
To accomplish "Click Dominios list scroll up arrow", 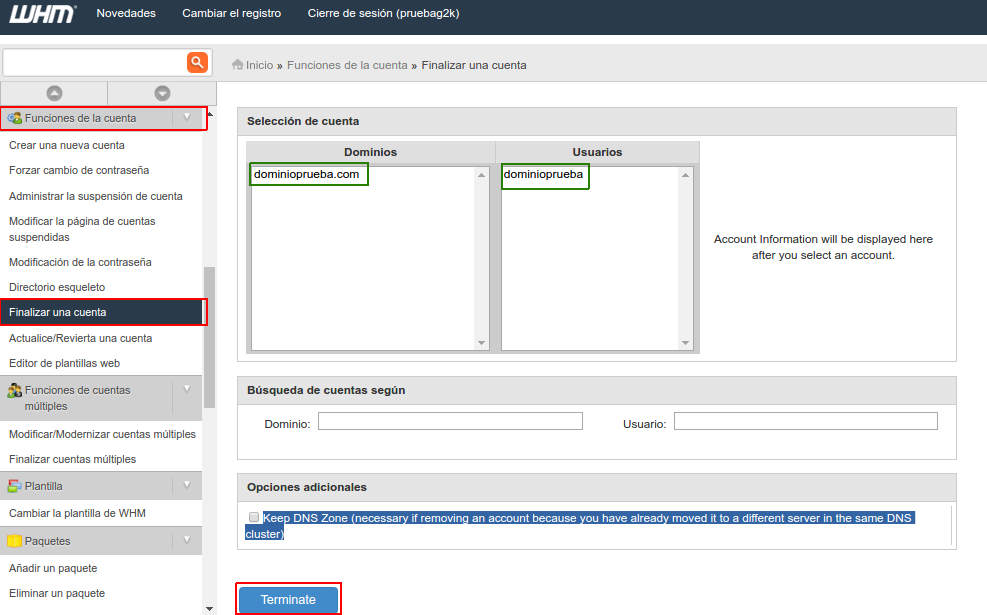I will [x=482, y=175].
